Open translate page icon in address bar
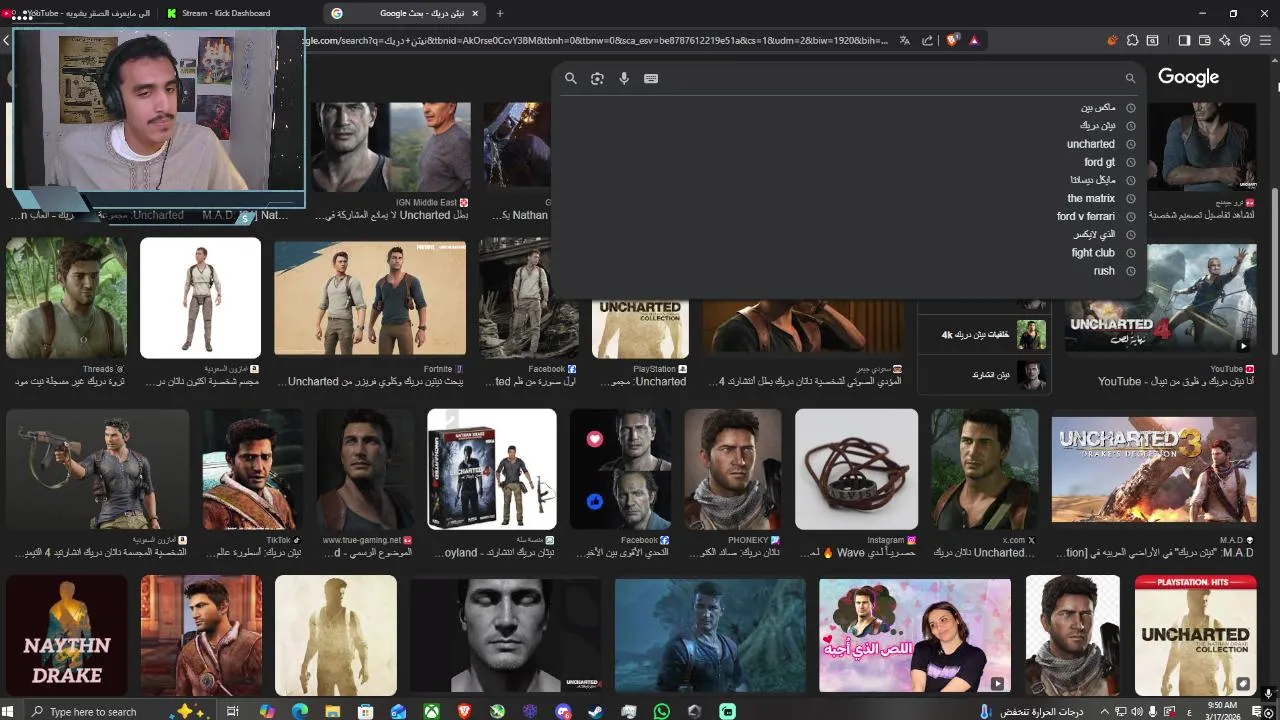1280x720 pixels. pos(905,40)
